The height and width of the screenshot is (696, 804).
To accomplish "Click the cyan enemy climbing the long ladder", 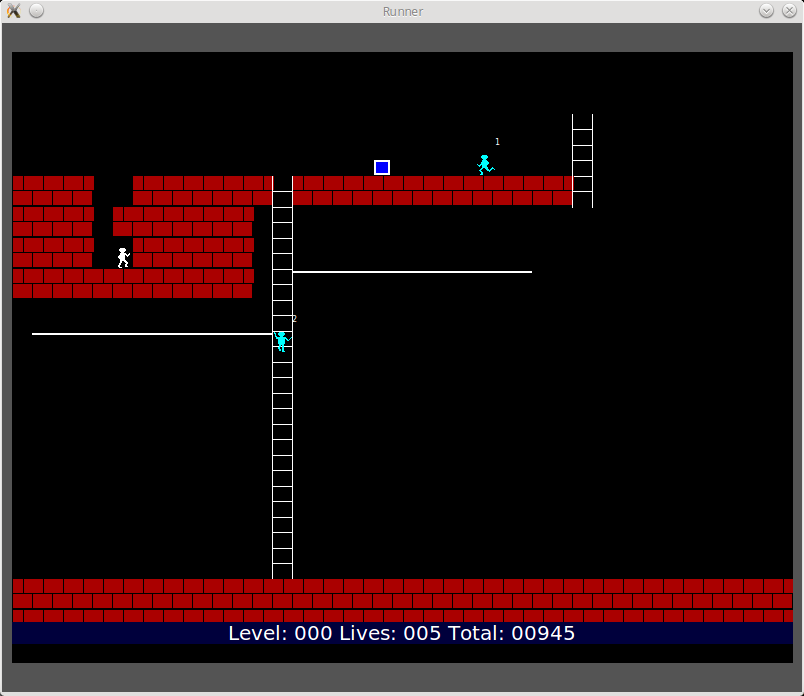I will coord(282,341).
